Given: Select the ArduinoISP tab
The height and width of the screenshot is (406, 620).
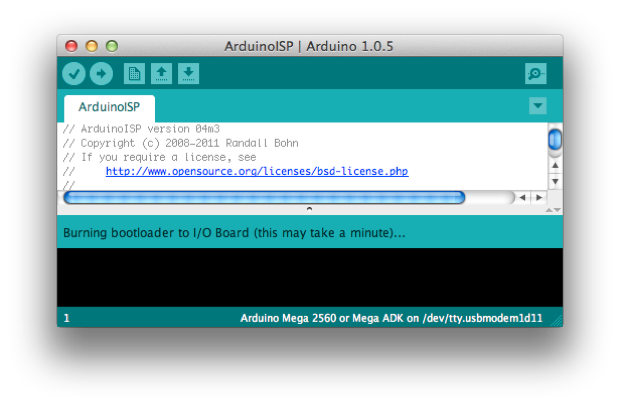Looking at the screenshot, I should (x=110, y=107).
